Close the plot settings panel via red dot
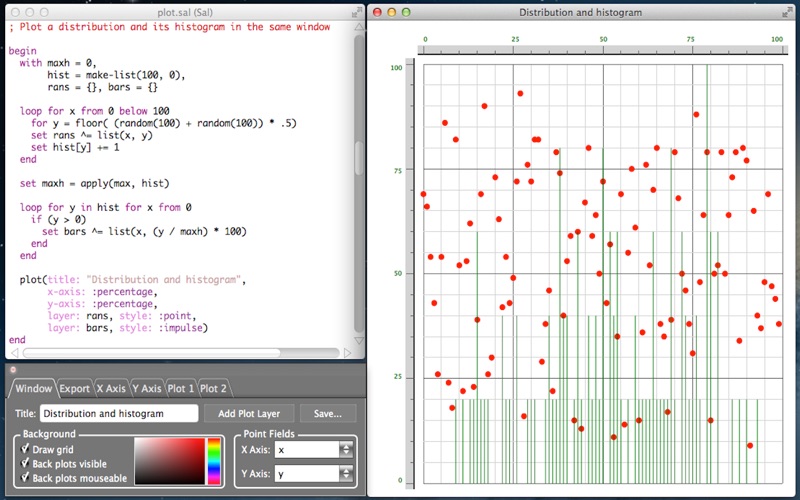The height and width of the screenshot is (500, 800). [13, 369]
